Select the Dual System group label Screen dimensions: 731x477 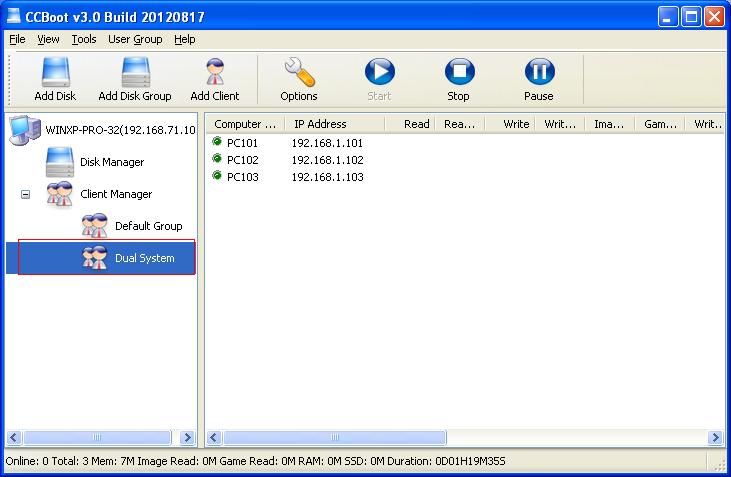145,258
